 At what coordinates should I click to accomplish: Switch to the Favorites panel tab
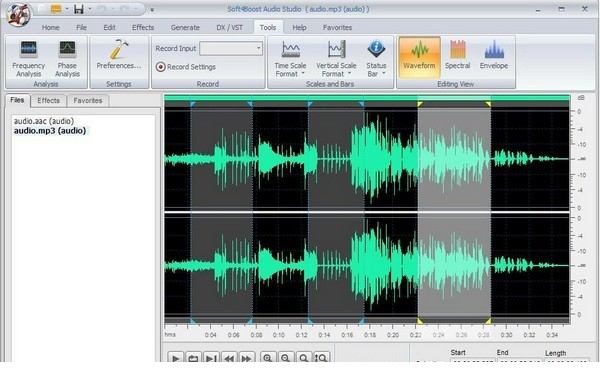(x=88, y=101)
